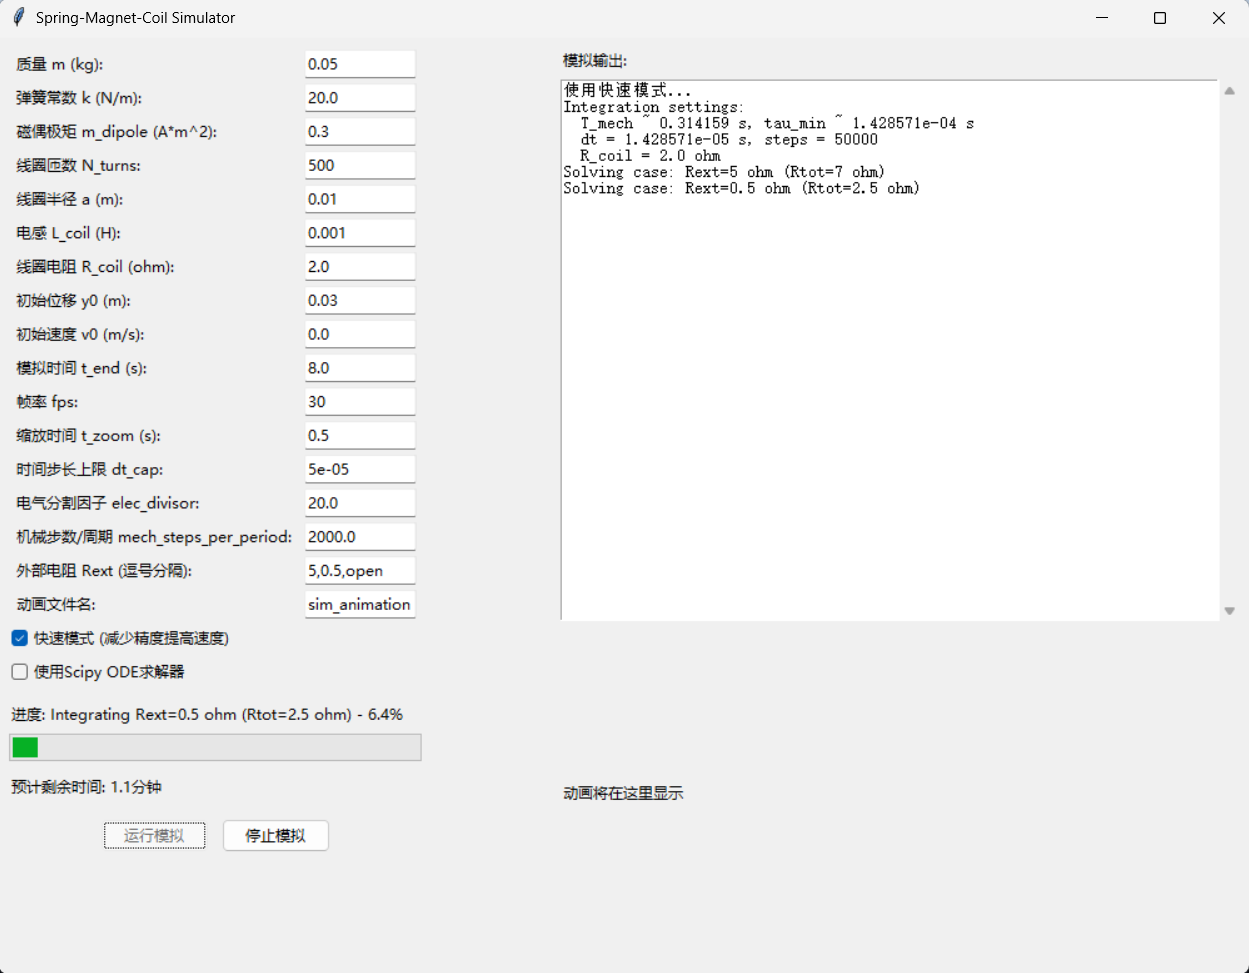Click 'R_coil = 2.0 ohm' output line
The height and width of the screenshot is (973, 1249).
click(x=650, y=156)
